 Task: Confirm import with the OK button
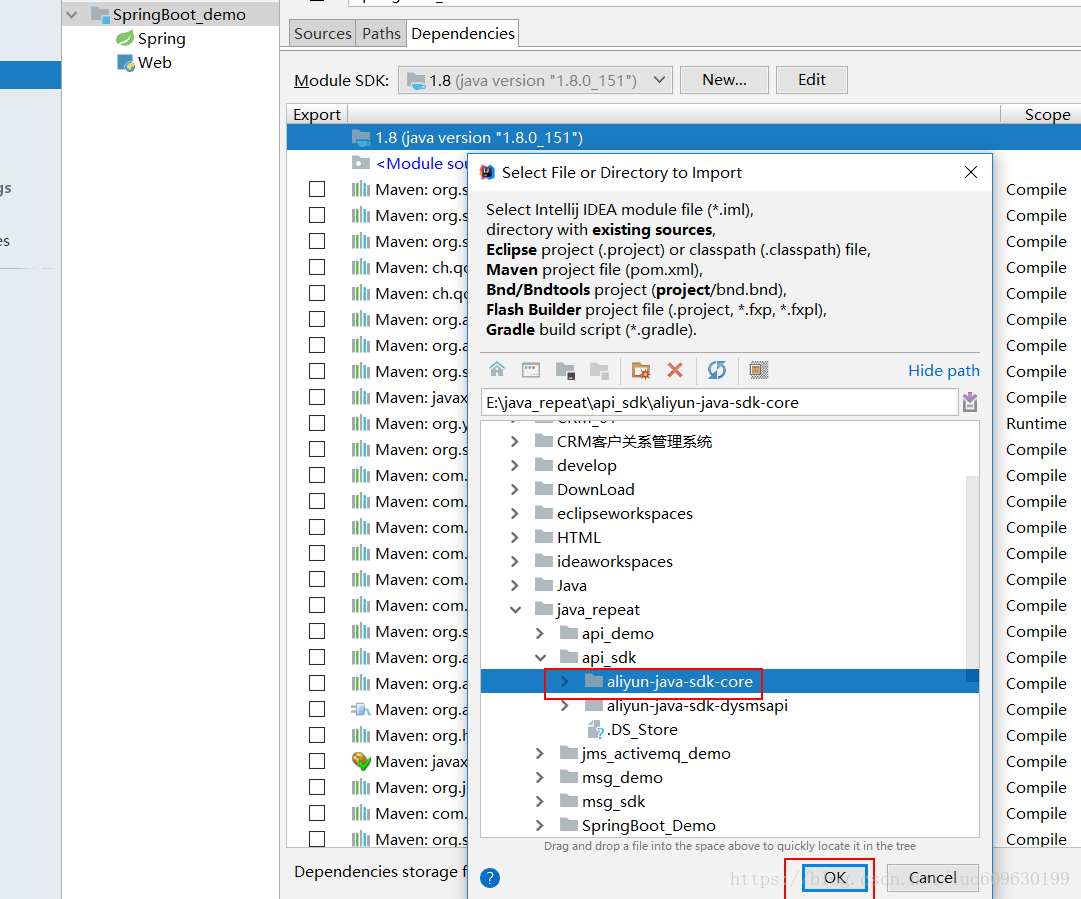click(834, 878)
